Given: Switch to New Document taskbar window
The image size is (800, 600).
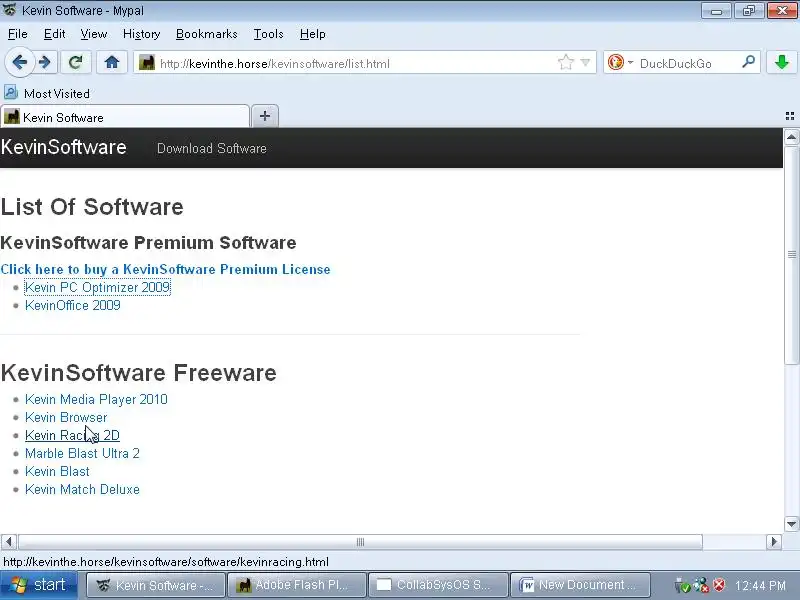Looking at the screenshot, I should [580, 585].
